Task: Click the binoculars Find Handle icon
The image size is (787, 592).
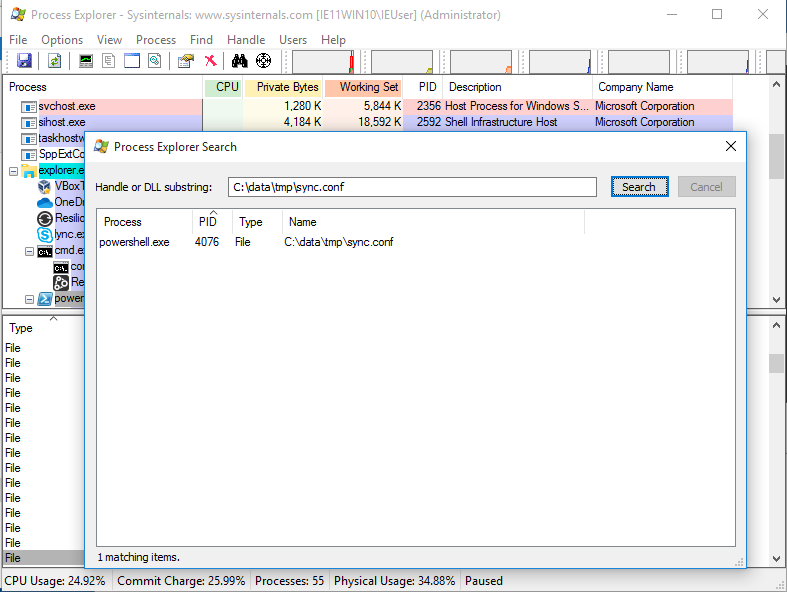Action: (240, 61)
